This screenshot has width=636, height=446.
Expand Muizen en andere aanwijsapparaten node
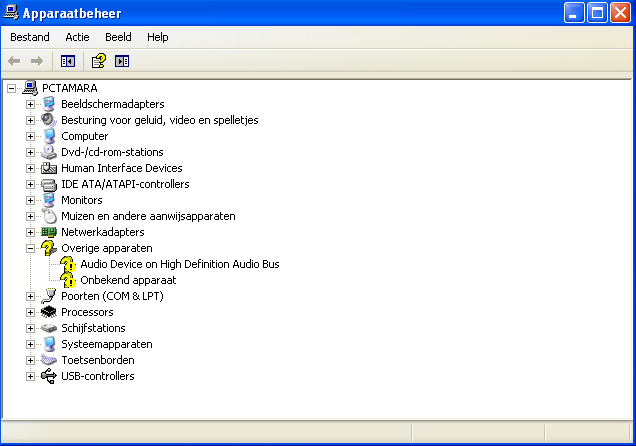coord(30,217)
